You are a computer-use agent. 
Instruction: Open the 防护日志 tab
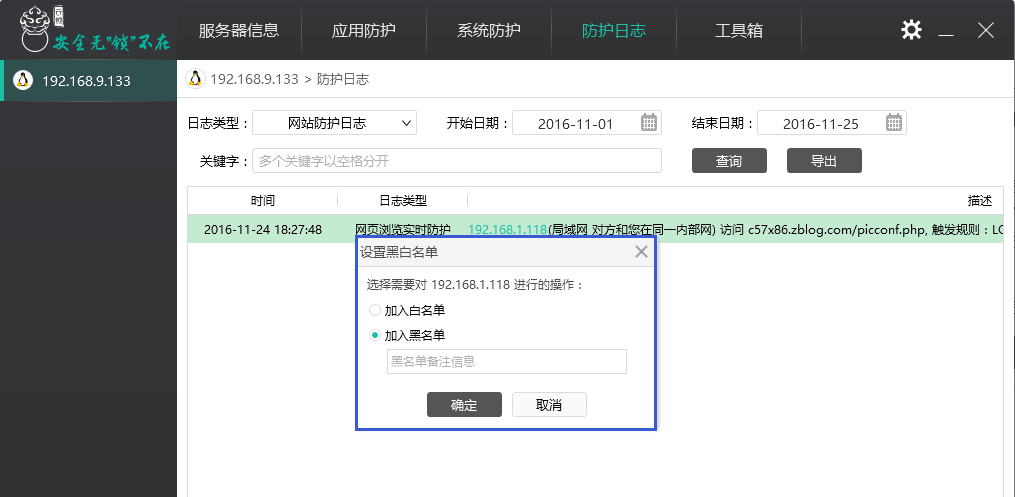click(614, 30)
